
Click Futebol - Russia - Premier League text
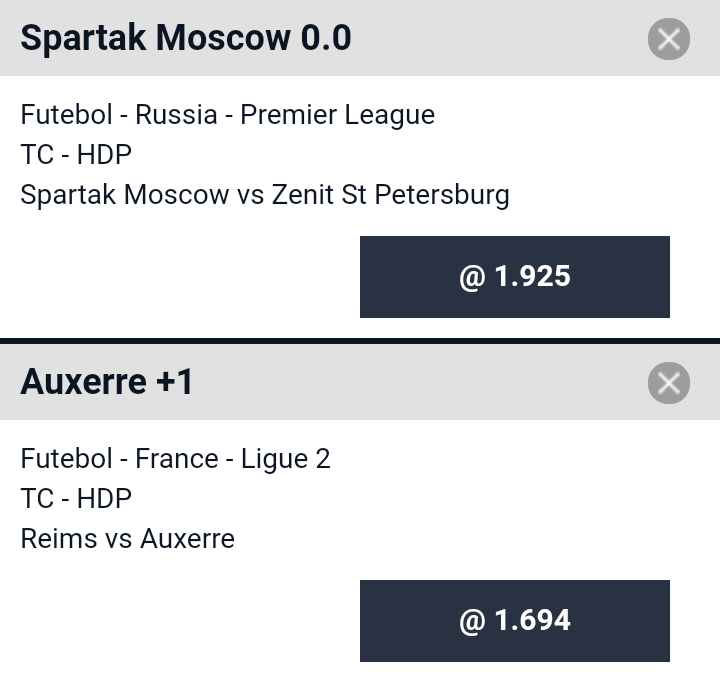(x=228, y=115)
